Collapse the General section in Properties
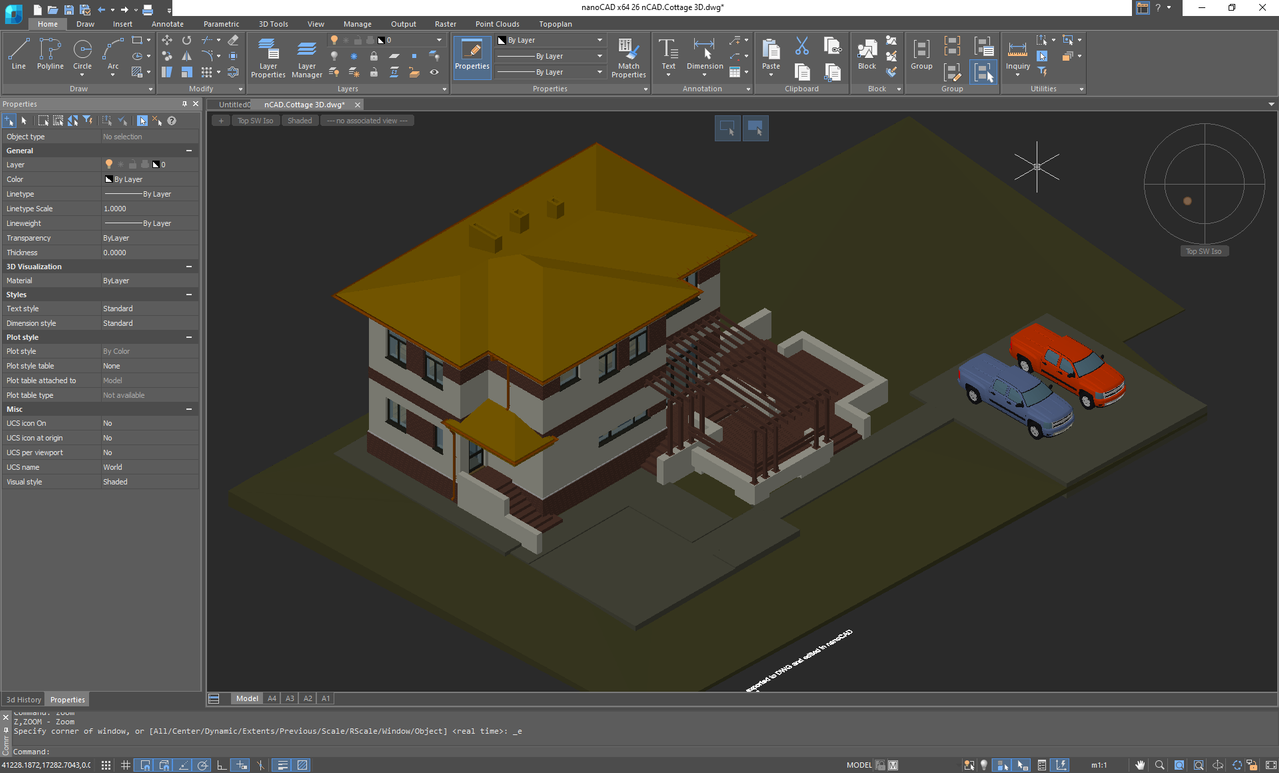The height and width of the screenshot is (773, 1279). pos(189,150)
